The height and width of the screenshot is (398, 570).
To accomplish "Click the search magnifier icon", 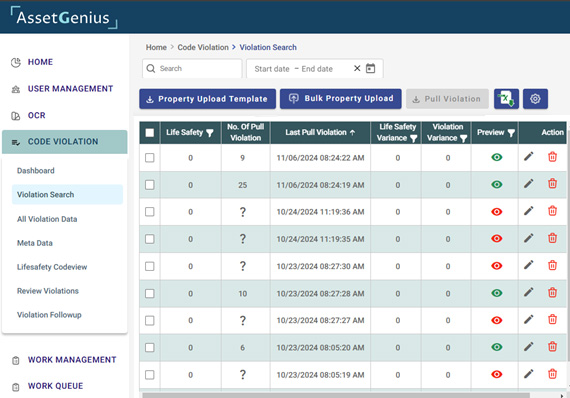I will point(150,68).
